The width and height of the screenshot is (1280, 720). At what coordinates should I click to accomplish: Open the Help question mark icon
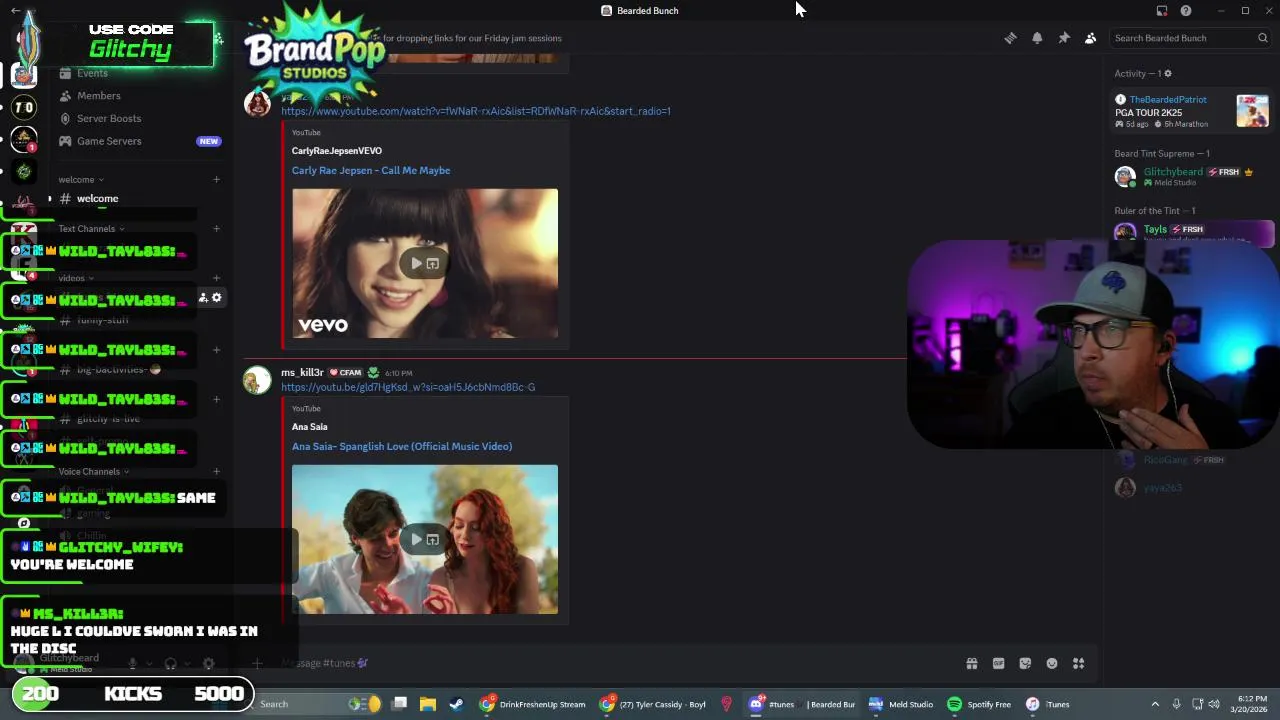point(1186,11)
